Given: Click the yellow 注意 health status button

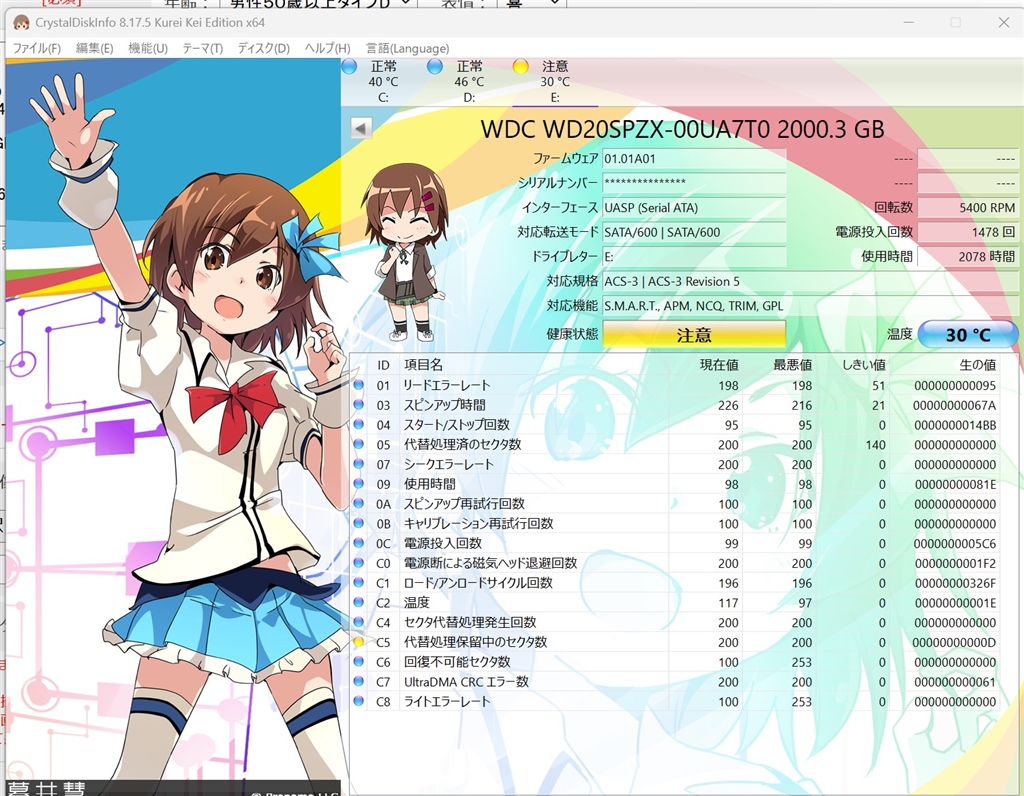Looking at the screenshot, I should tap(694, 335).
